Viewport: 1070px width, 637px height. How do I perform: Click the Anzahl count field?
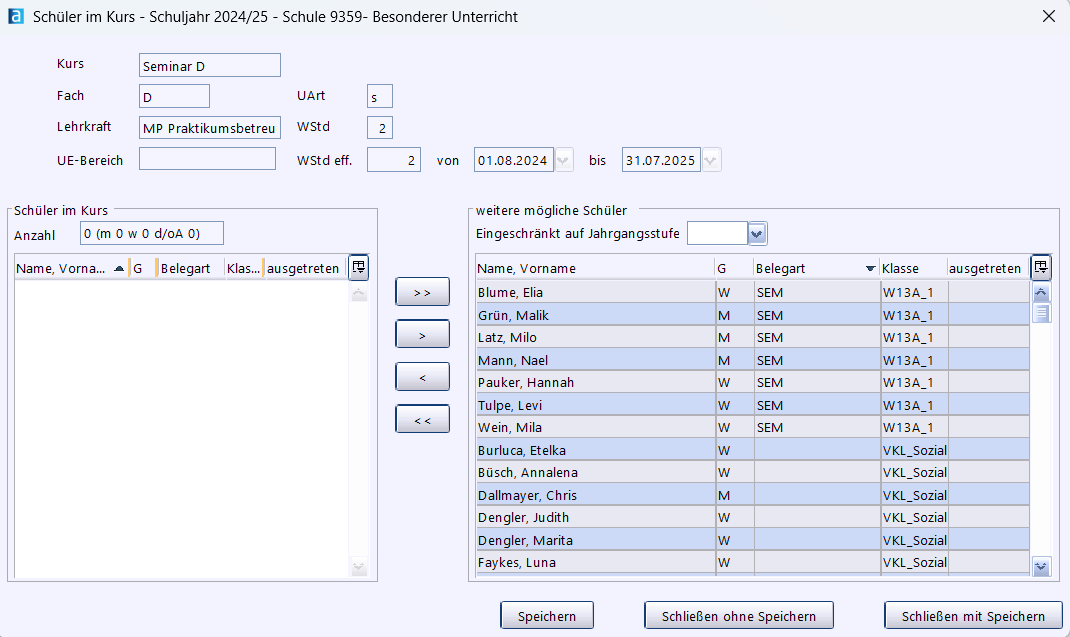click(x=151, y=233)
